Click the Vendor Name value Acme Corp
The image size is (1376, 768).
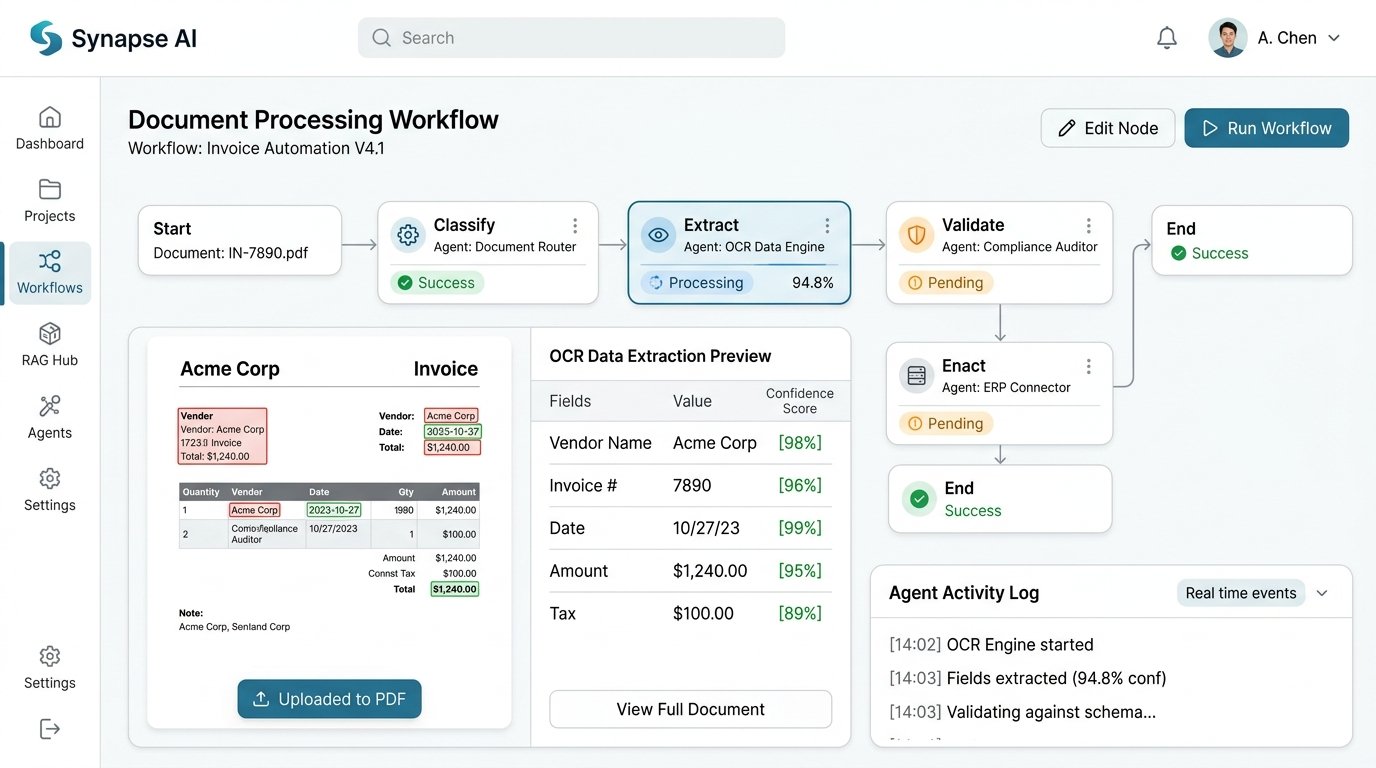coord(715,443)
